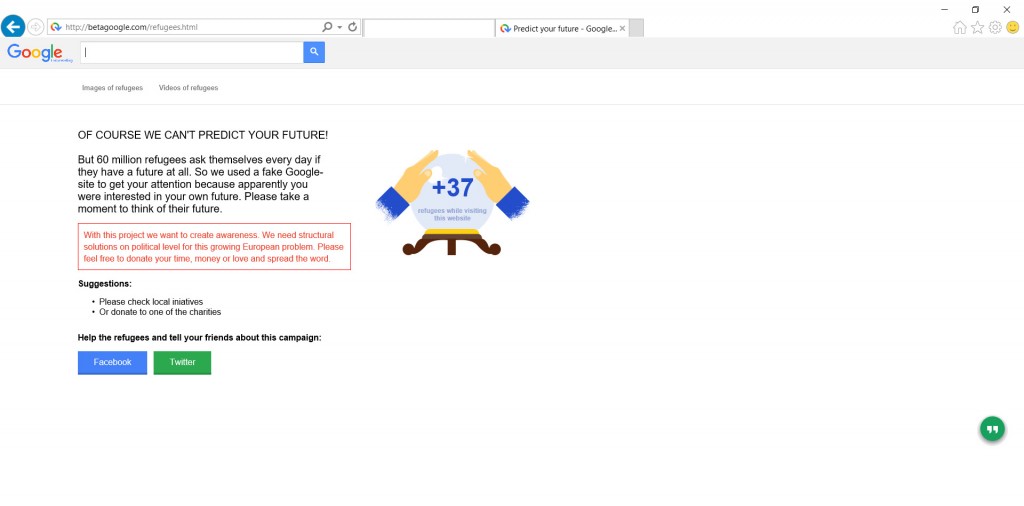Restore down the browser window

[x=975, y=9]
